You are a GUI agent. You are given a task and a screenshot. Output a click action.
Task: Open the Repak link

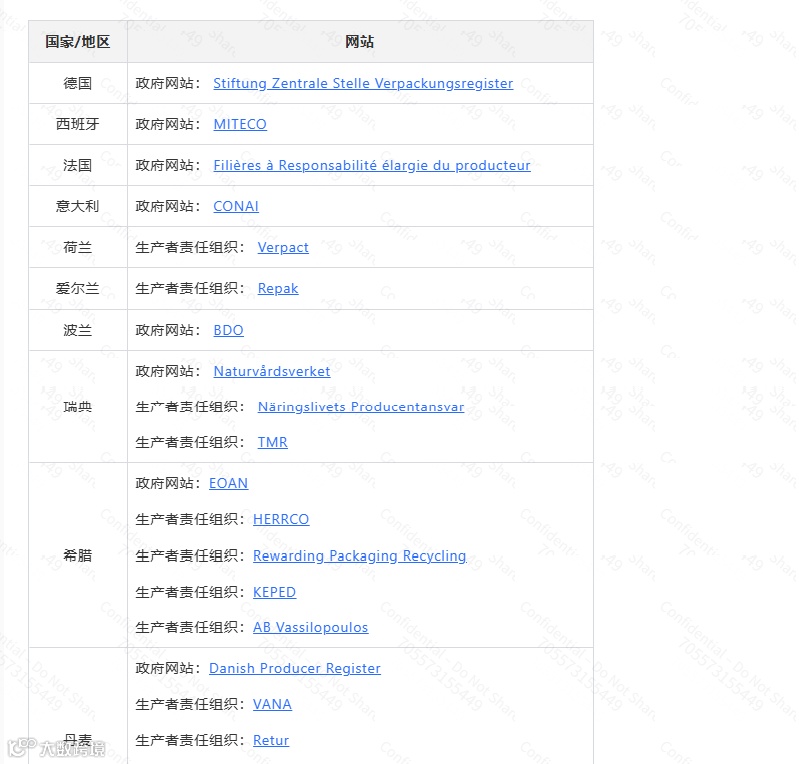278,288
